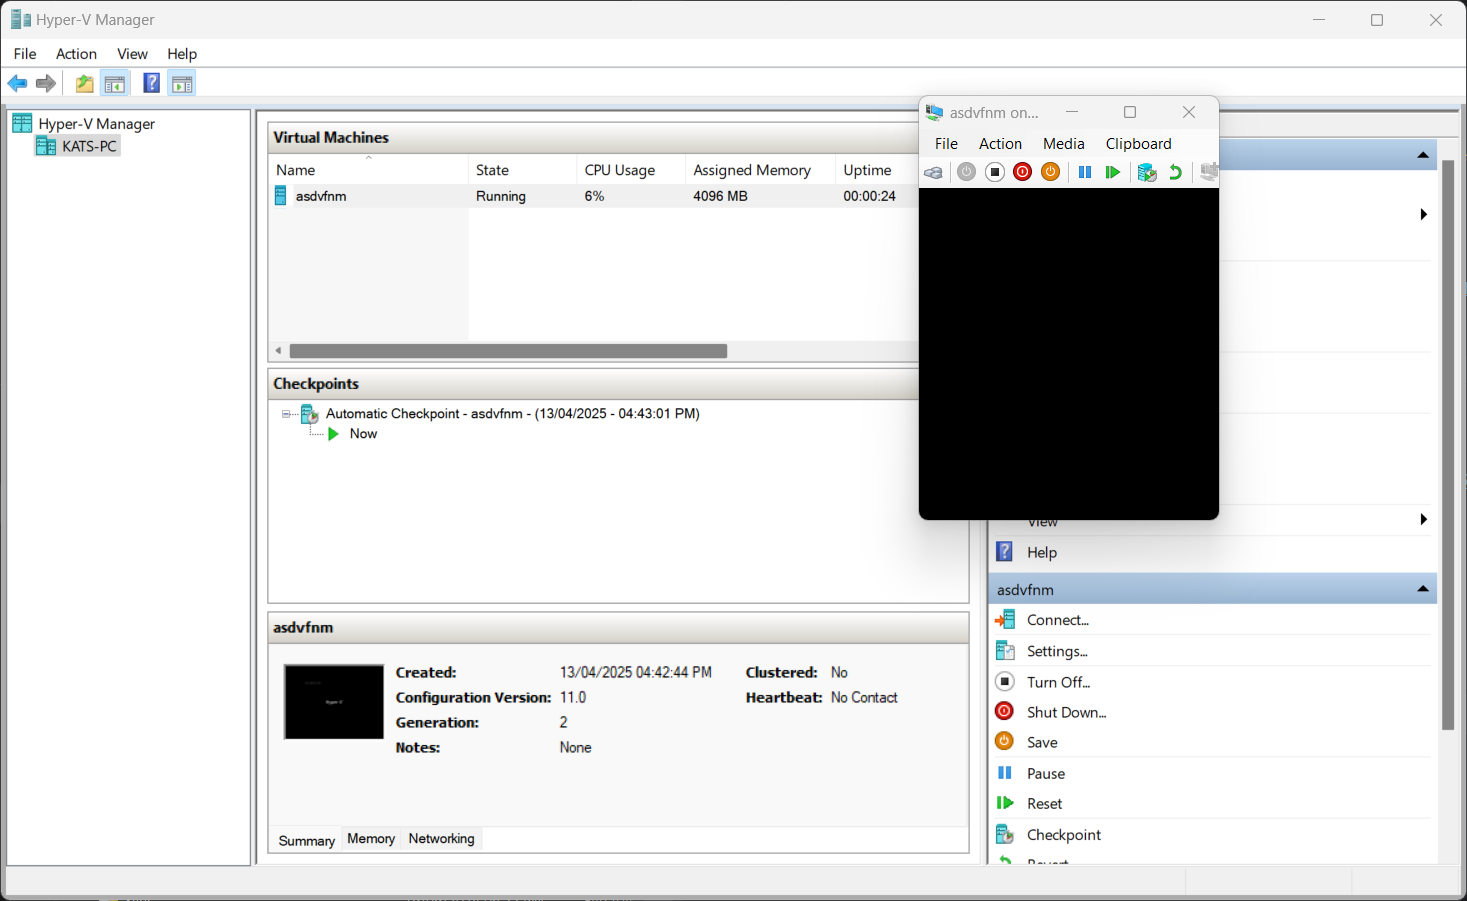Click left arrow of Virtual Machines scrollbar
Image resolution: width=1467 pixels, height=901 pixels.
[x=278, y=351]
